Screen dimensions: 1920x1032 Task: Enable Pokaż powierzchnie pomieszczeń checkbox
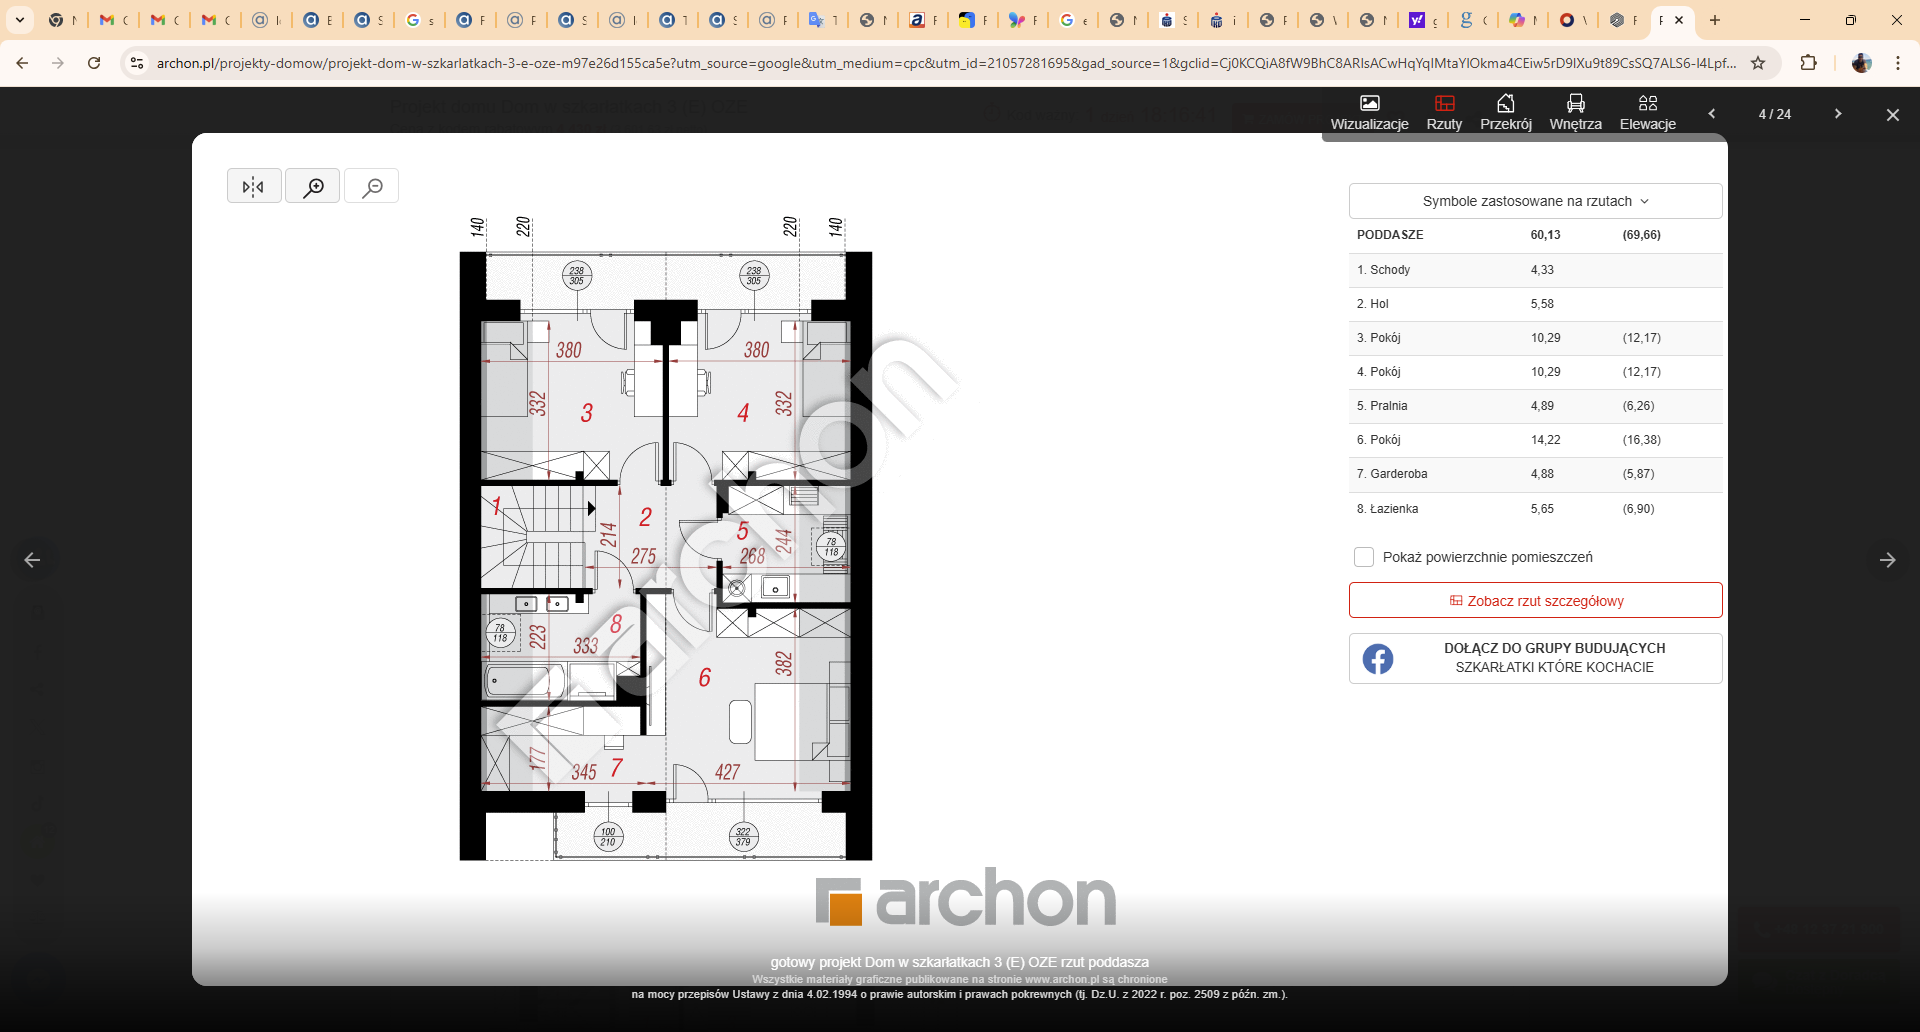point(1363,557)
